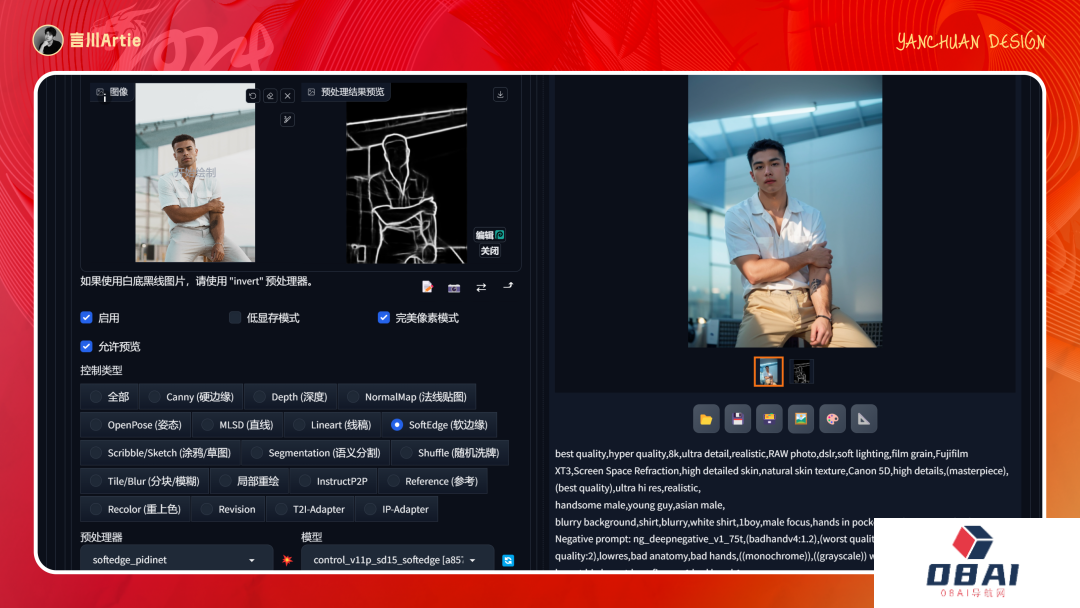1080x608 pixels.
Task: Click the 编辑 button on the preview
Action: [x=490, y=235]
